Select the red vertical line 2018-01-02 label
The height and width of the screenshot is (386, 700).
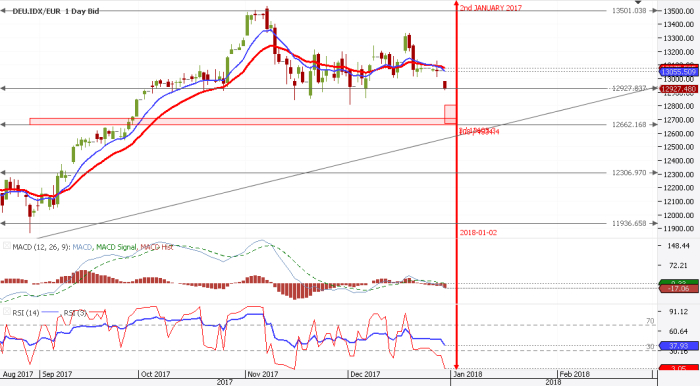[478, 233]
